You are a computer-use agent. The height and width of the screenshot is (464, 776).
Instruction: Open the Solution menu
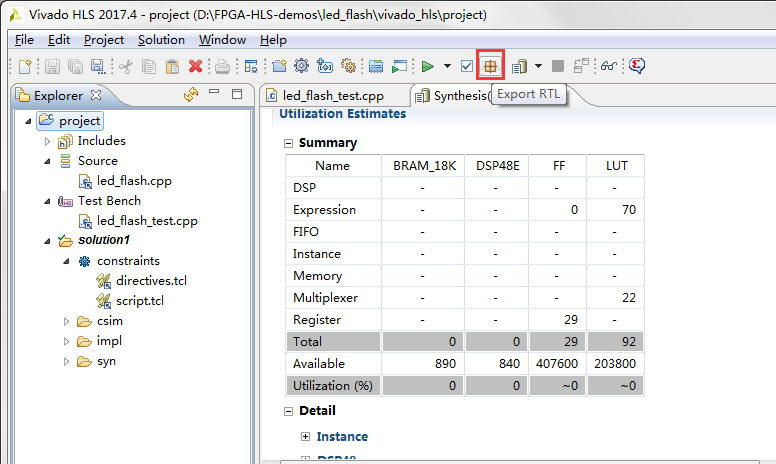tap(161, 40)
